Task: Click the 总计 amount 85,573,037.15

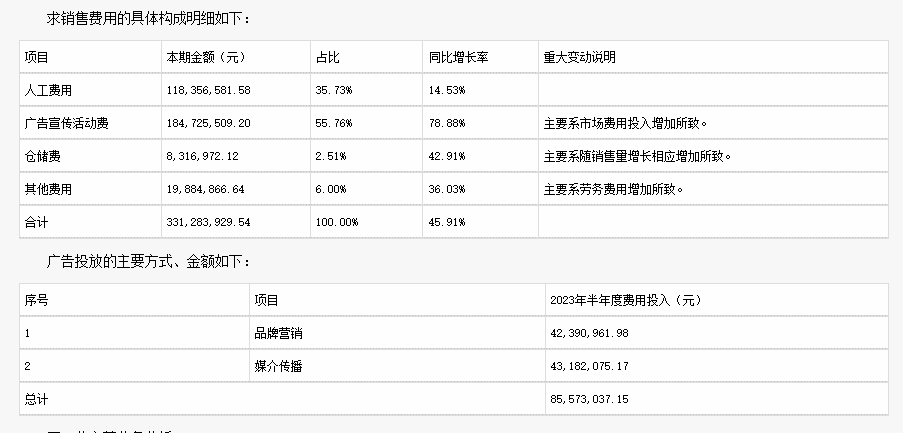Action: [589, 398]
